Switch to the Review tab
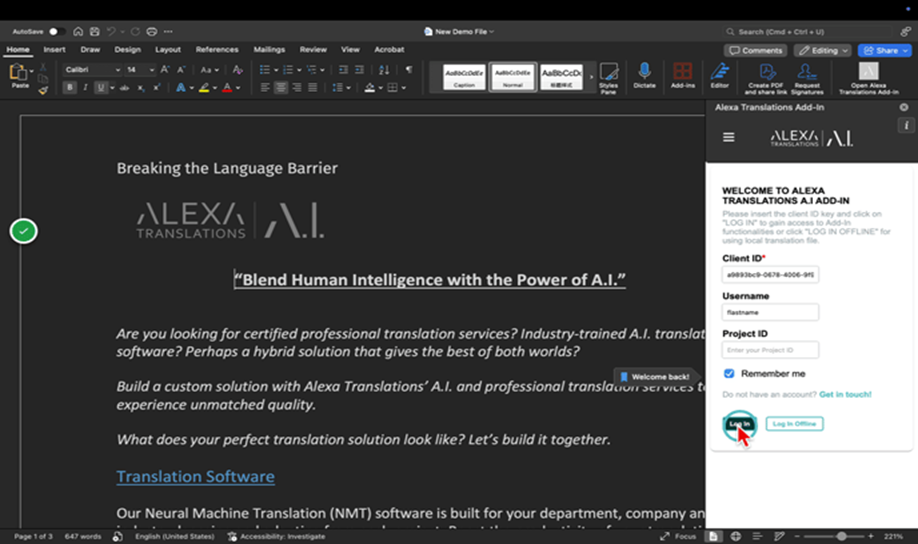 coord(313,50)
